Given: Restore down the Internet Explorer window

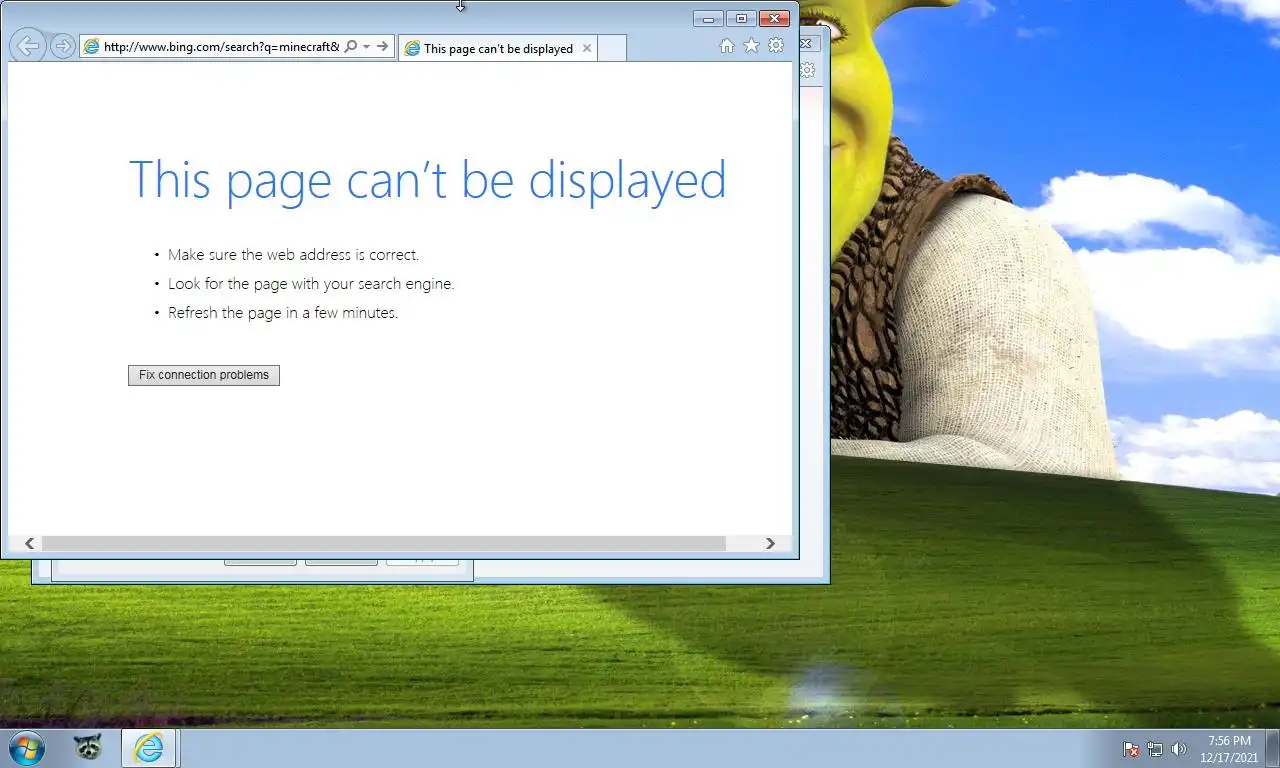Looking at the screenshot, I should coord(741,18).
